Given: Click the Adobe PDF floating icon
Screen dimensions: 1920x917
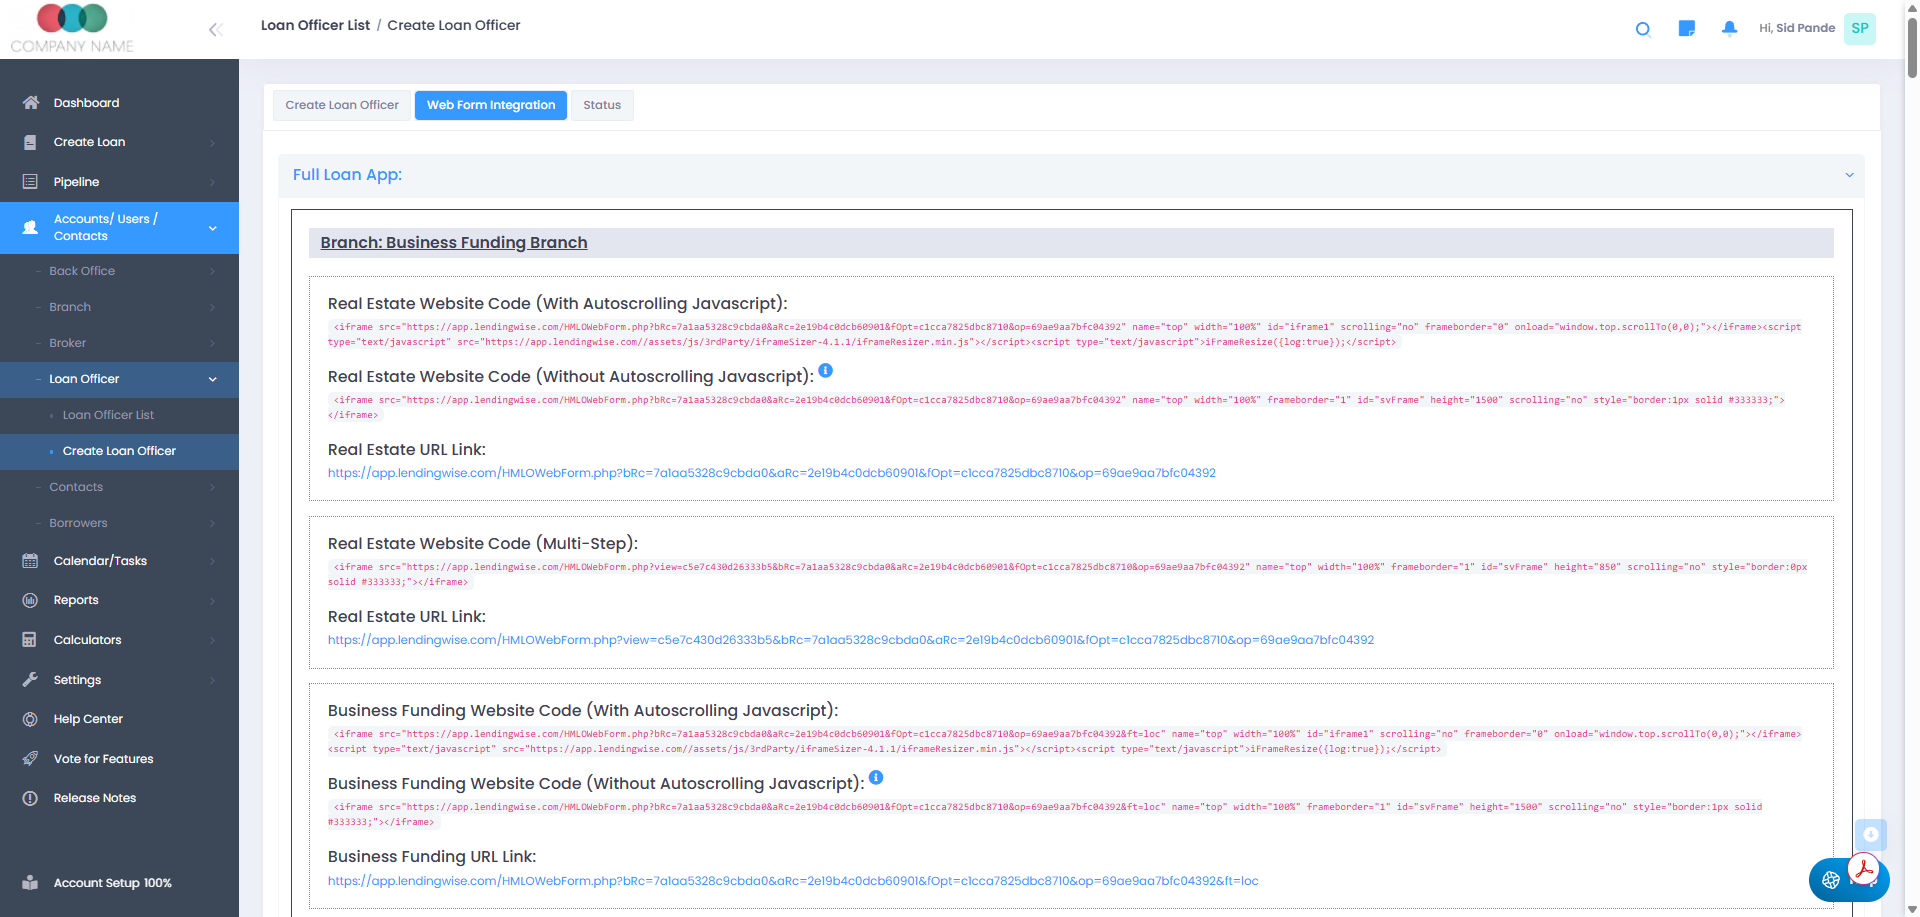Looking at the screenshot, I should 1864,868.
